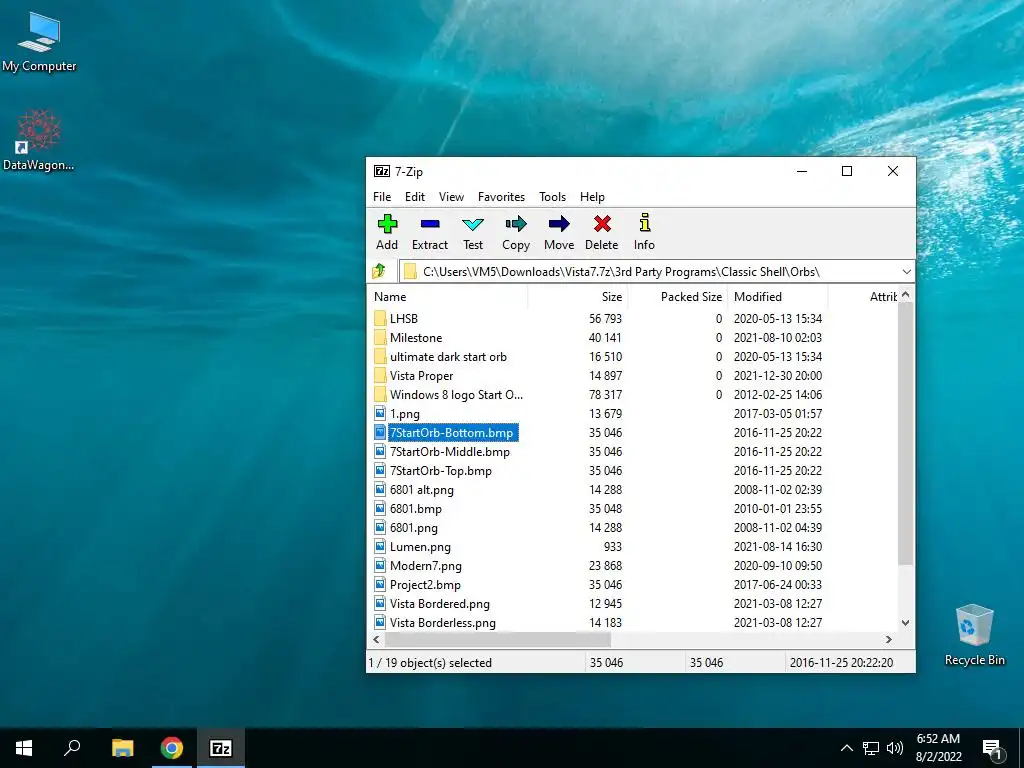
Task: Click the address path field
Action: pyautogui.click(x=656, y=272)
